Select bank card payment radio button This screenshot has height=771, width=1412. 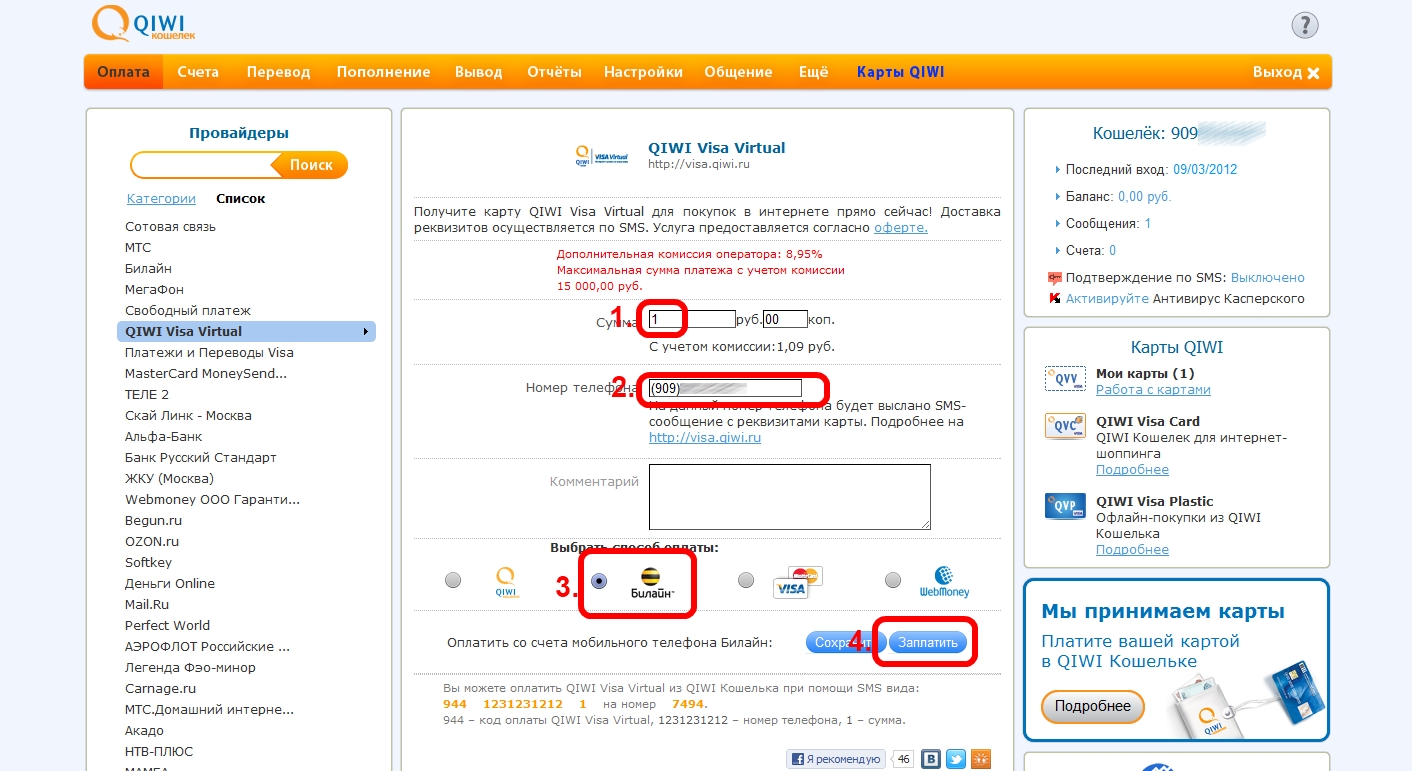point(745,580)
